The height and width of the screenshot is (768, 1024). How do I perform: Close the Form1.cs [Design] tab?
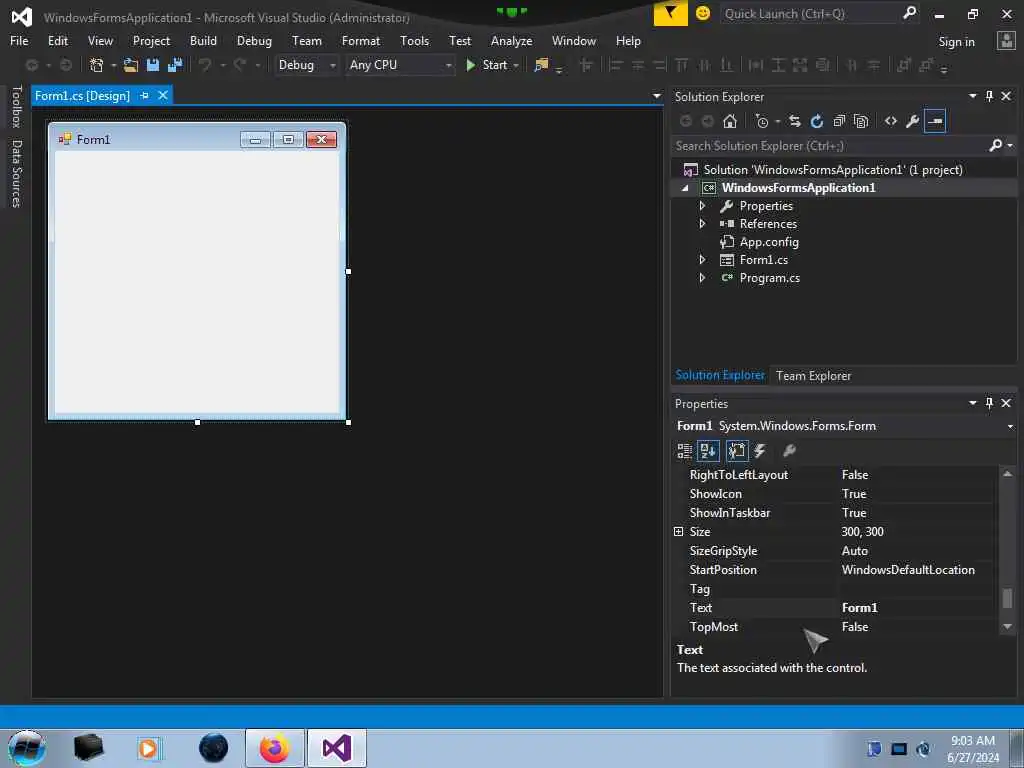(163, 95)
